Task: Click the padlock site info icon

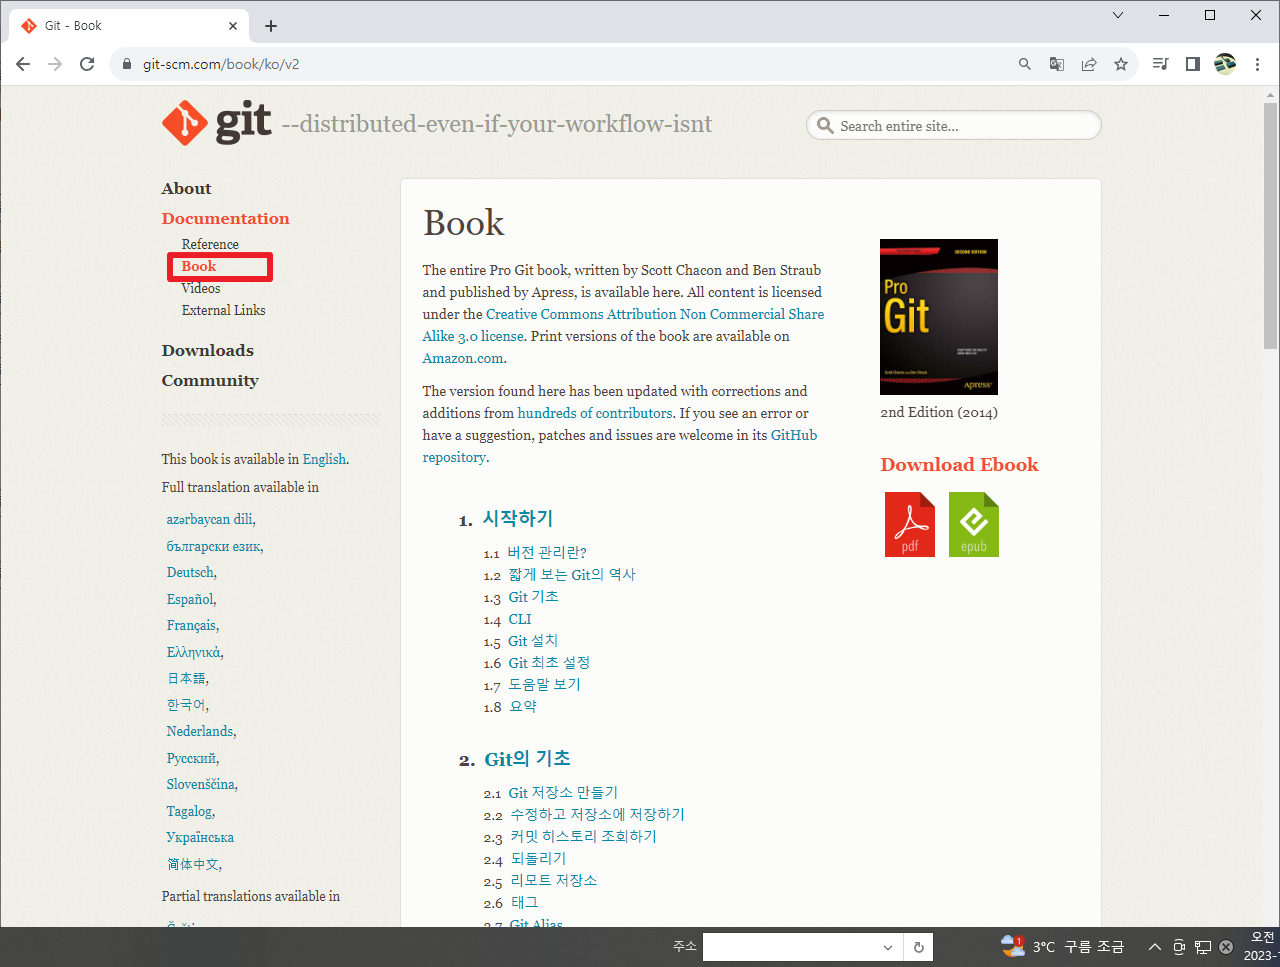Action: click(126, 64)
